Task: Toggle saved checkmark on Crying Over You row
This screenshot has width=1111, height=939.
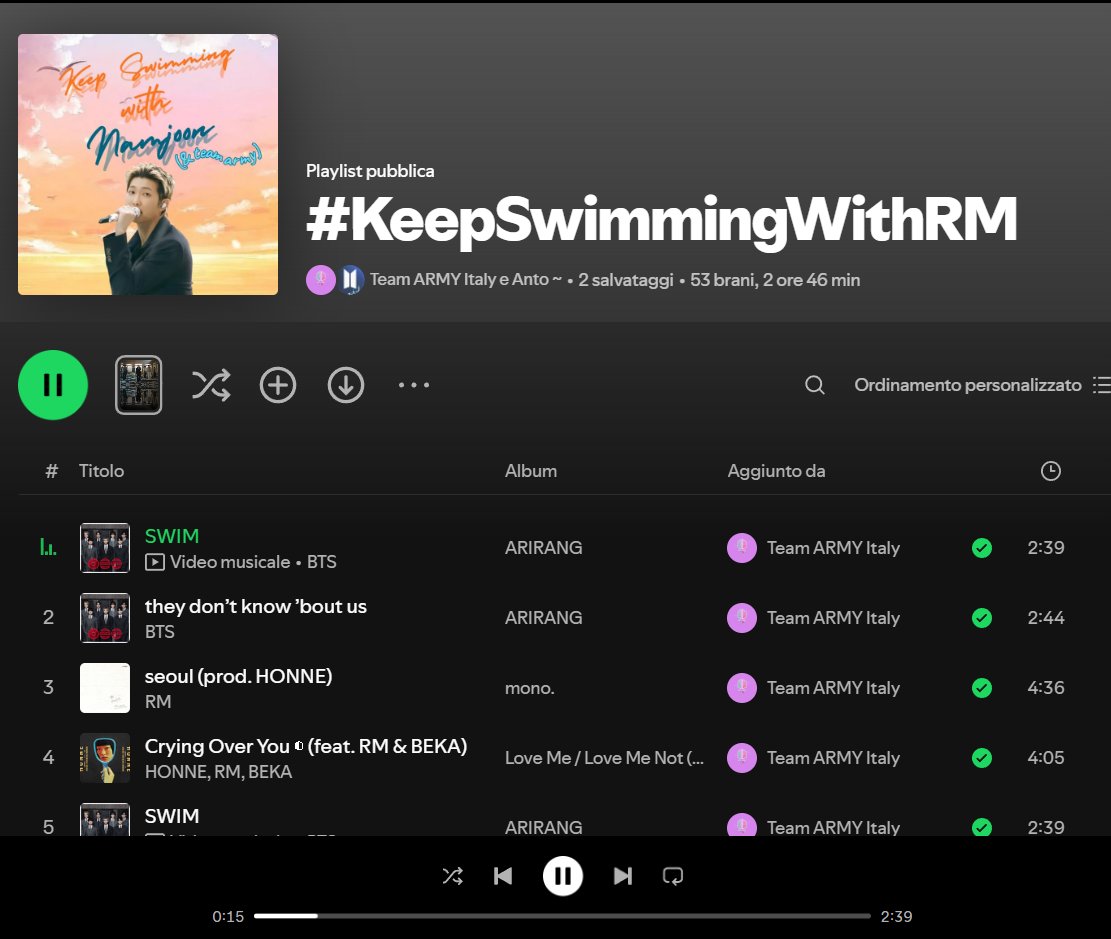Action: (982, 758)
